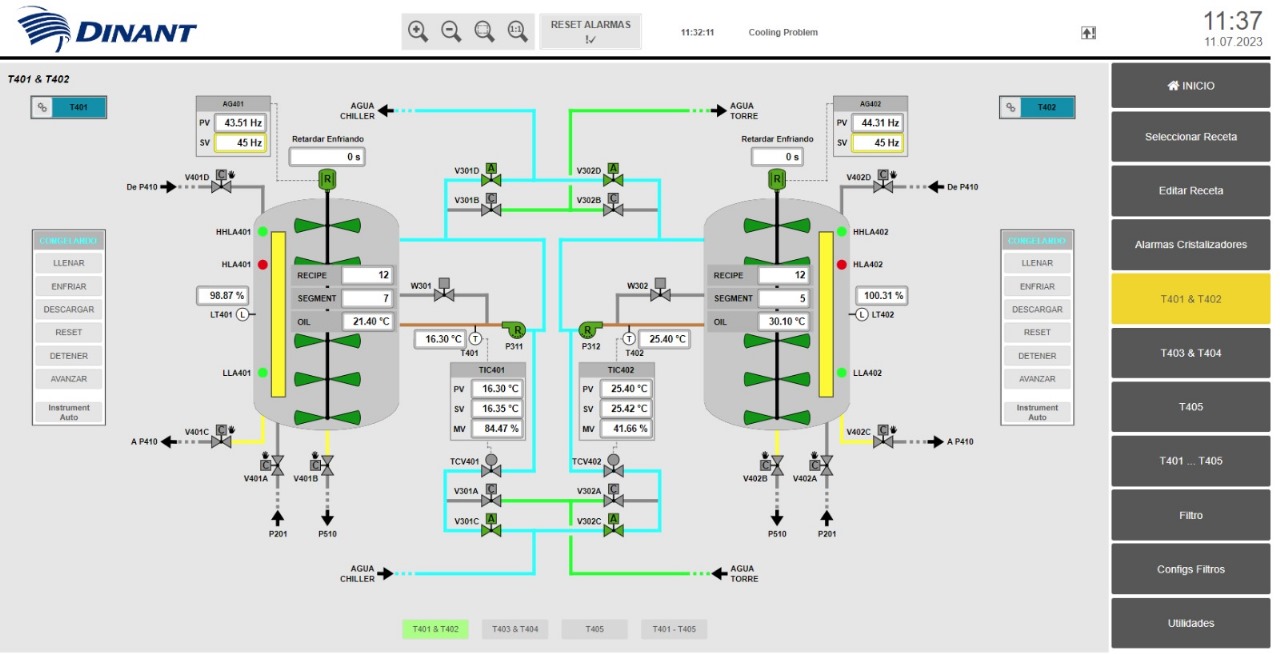Click the link icon beside T401
The width and height of the screenshot is (1280, 654).
pyautogui.click(x=42, y=108)
